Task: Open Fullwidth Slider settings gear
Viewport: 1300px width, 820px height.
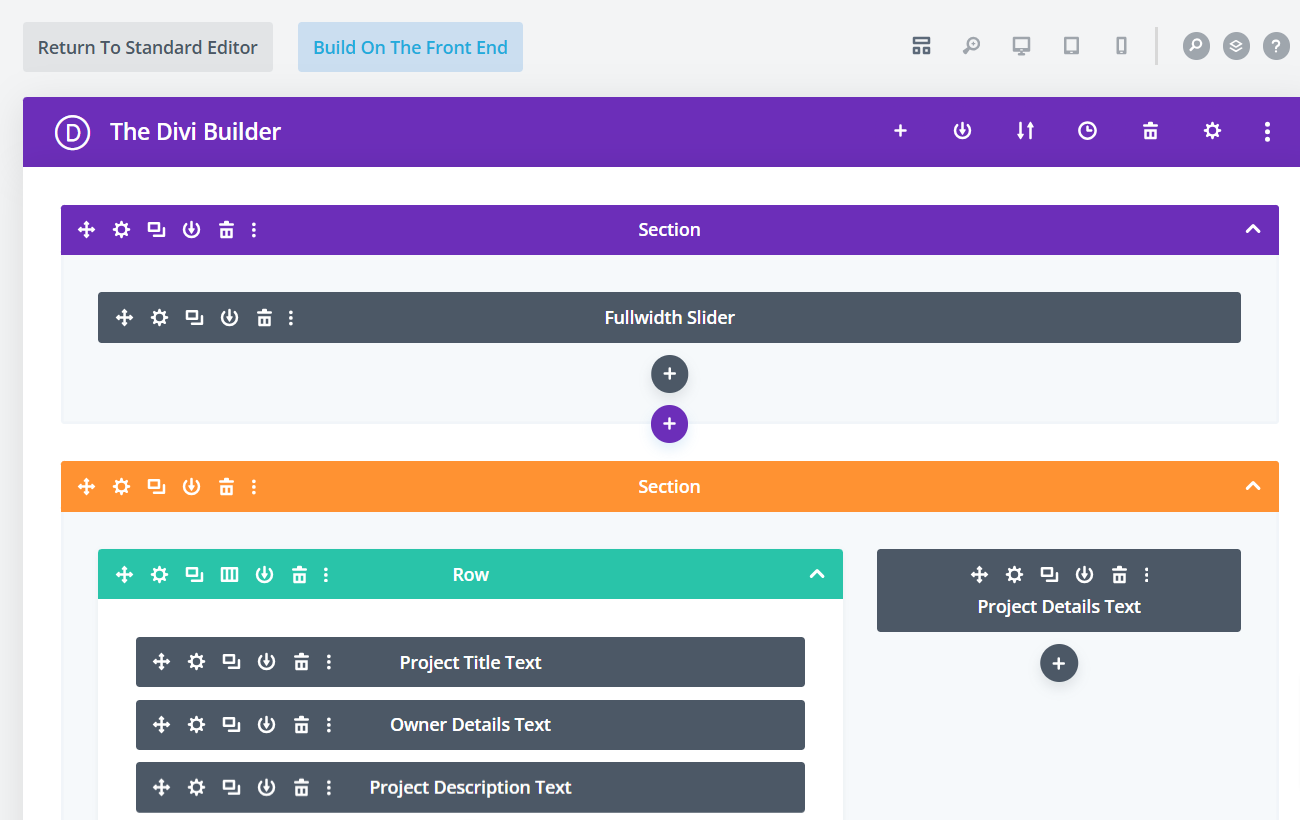Action: tap(159, 318)
